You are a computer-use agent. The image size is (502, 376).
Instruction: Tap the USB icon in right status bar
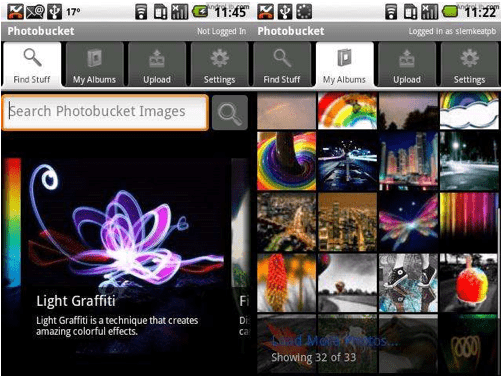pyautogui.click(x=285, y=11)
